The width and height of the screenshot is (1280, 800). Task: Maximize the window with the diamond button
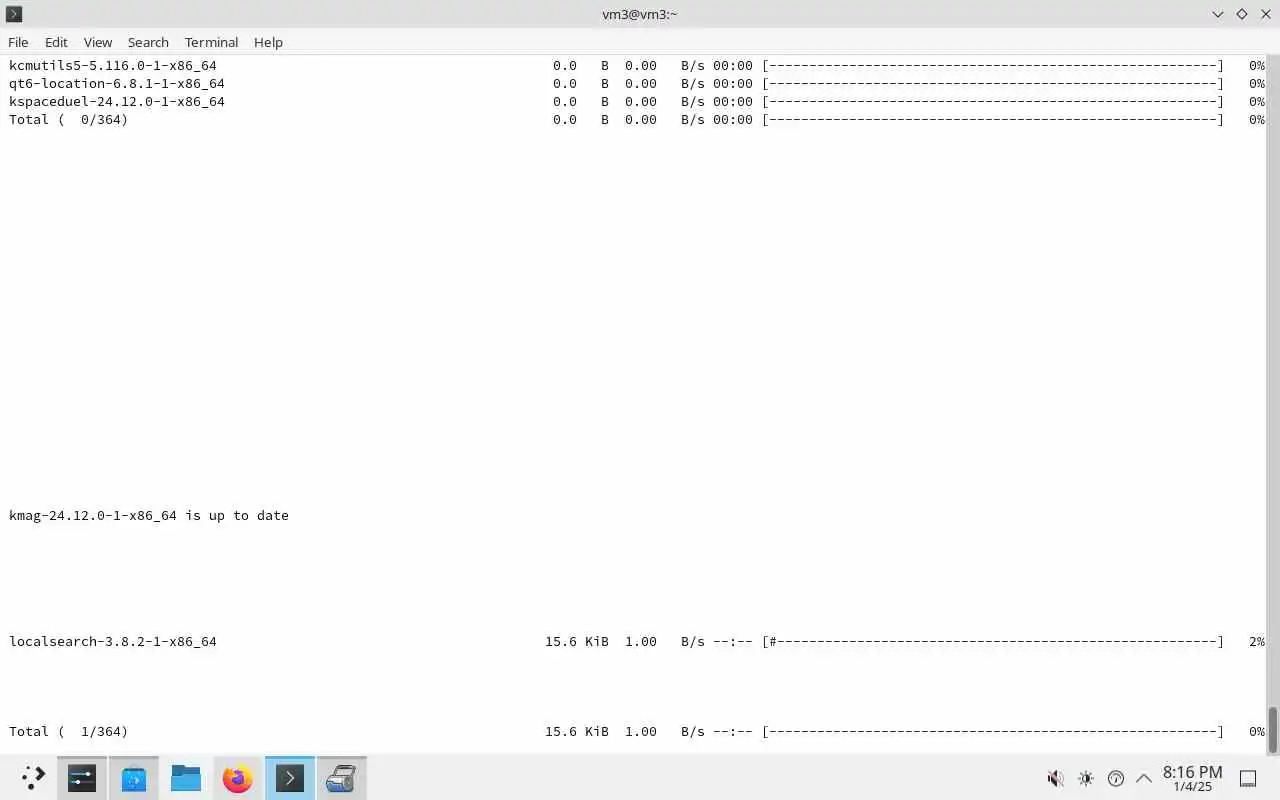coord(1241,14)
